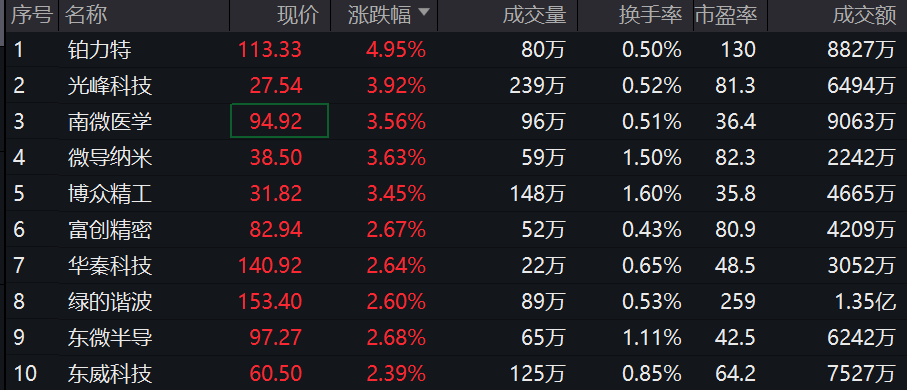Click volume 148万 for 博众精工
The height and width of the screenshot is (390, 907).
(537, 193)
